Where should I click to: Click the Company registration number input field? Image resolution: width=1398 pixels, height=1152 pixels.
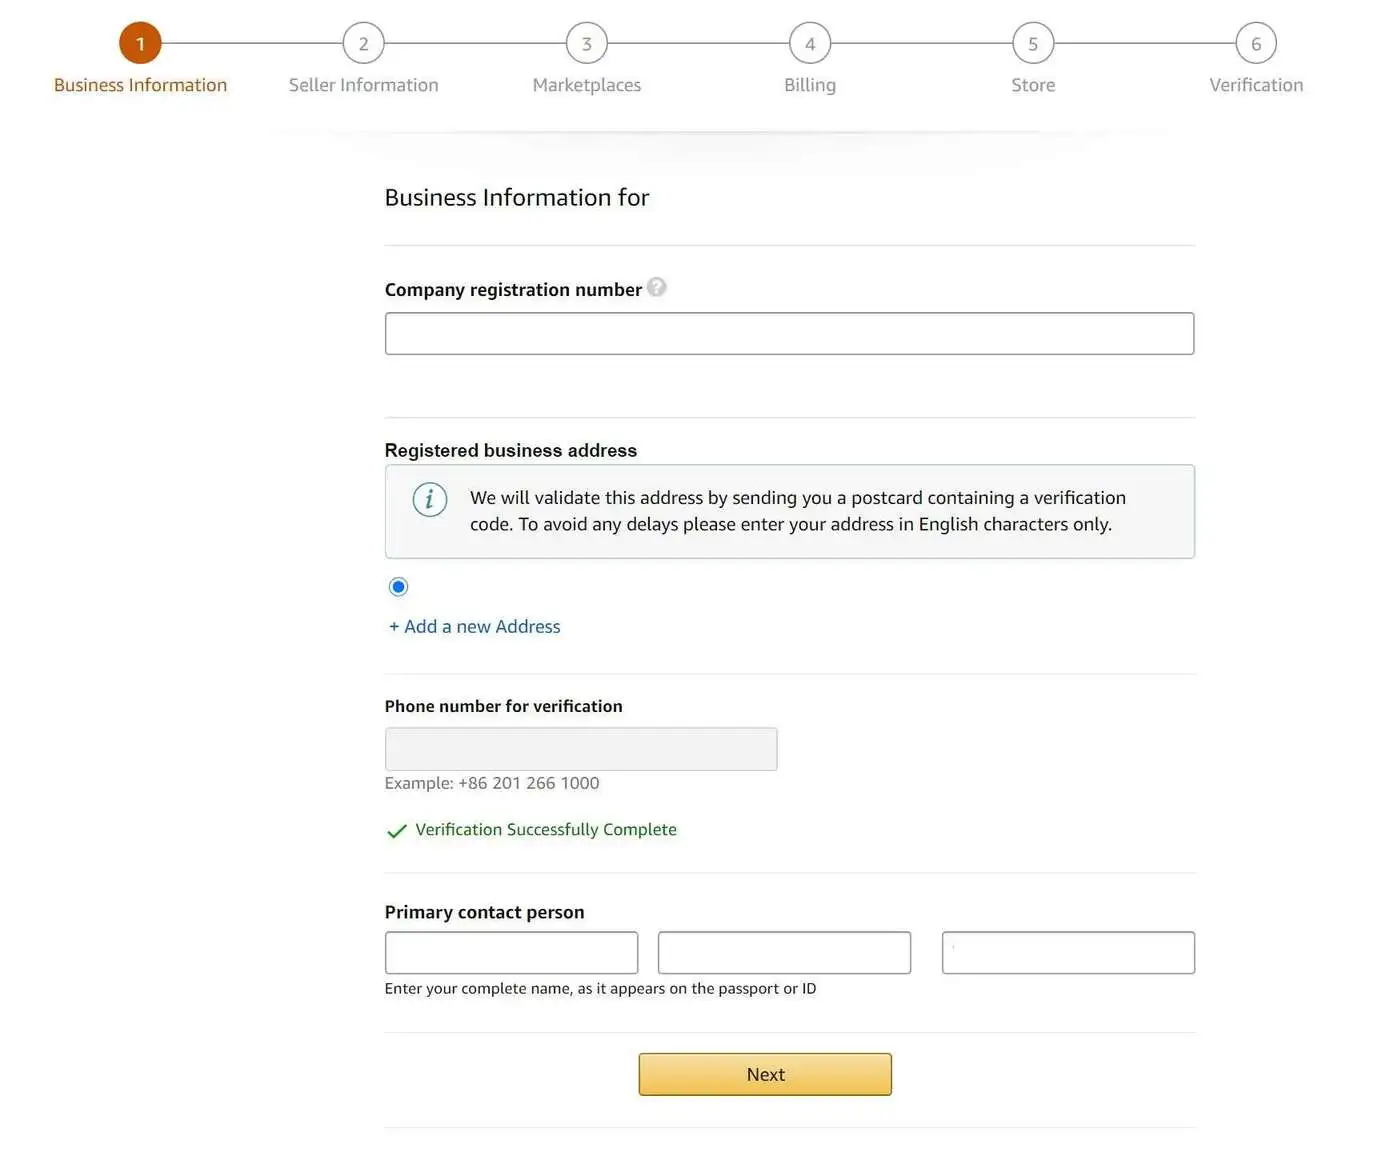[x=789, y=333]
